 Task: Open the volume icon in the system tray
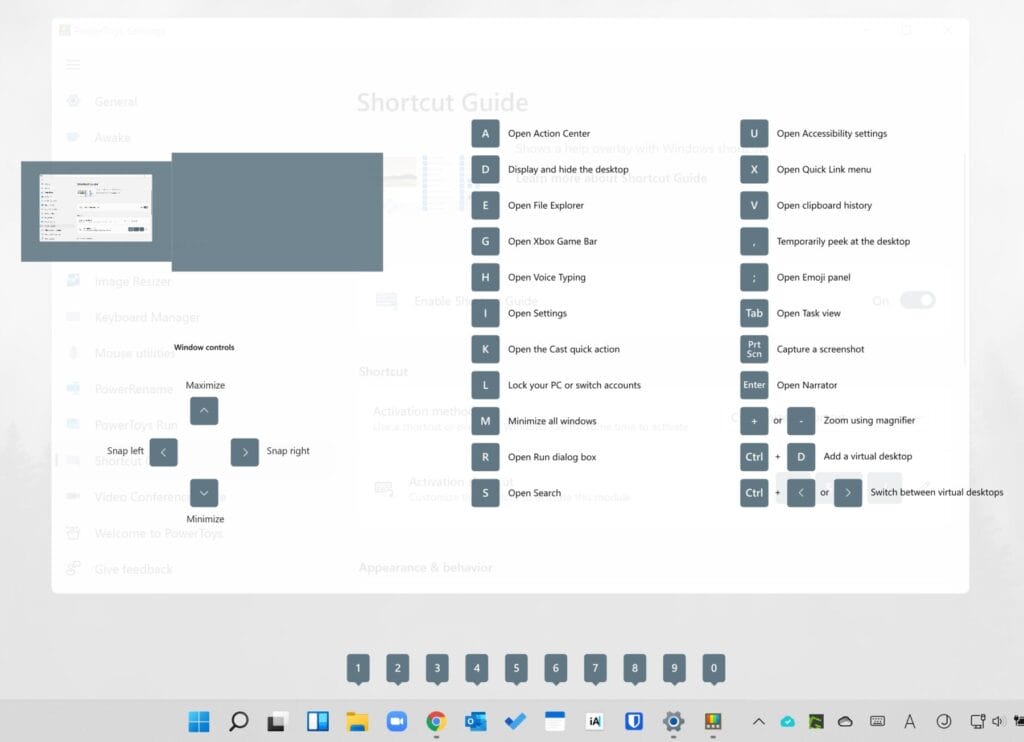[998, 721]
